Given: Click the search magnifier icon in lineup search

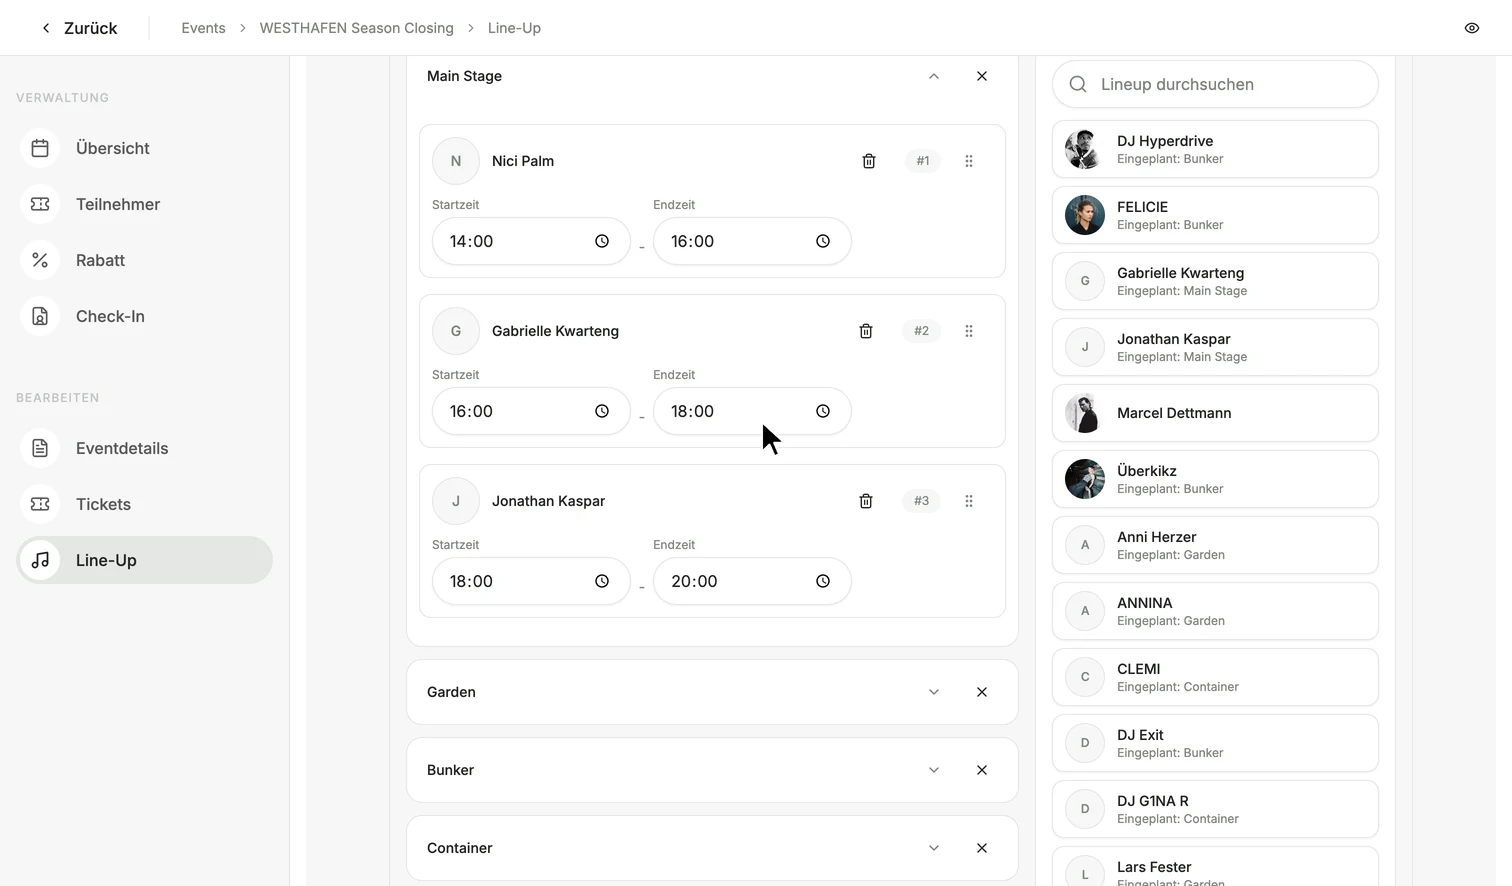Looking at the screenshot, I should pos(1078,84).
